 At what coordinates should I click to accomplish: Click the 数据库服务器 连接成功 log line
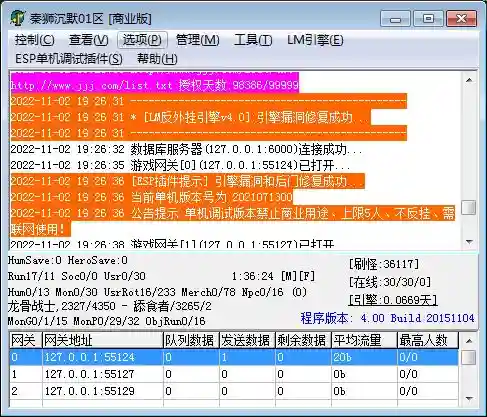click(x=186, y=149)
